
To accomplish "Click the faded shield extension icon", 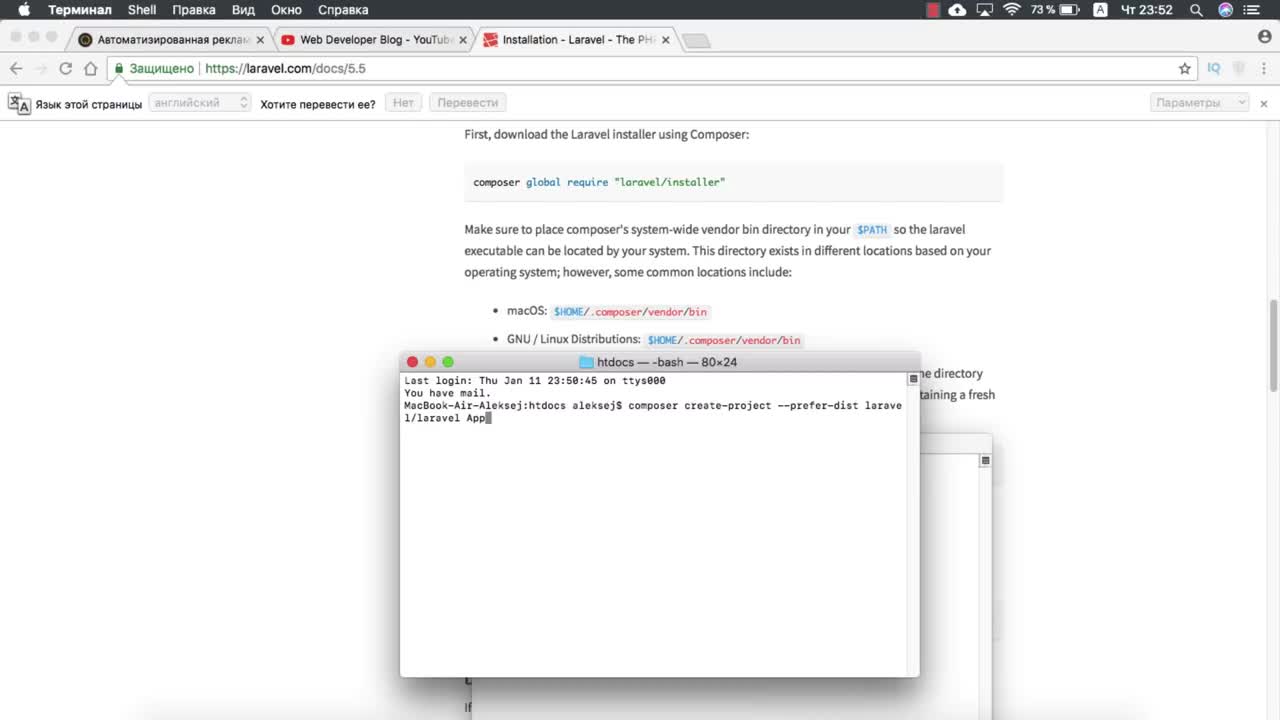I will (1239, 68).
